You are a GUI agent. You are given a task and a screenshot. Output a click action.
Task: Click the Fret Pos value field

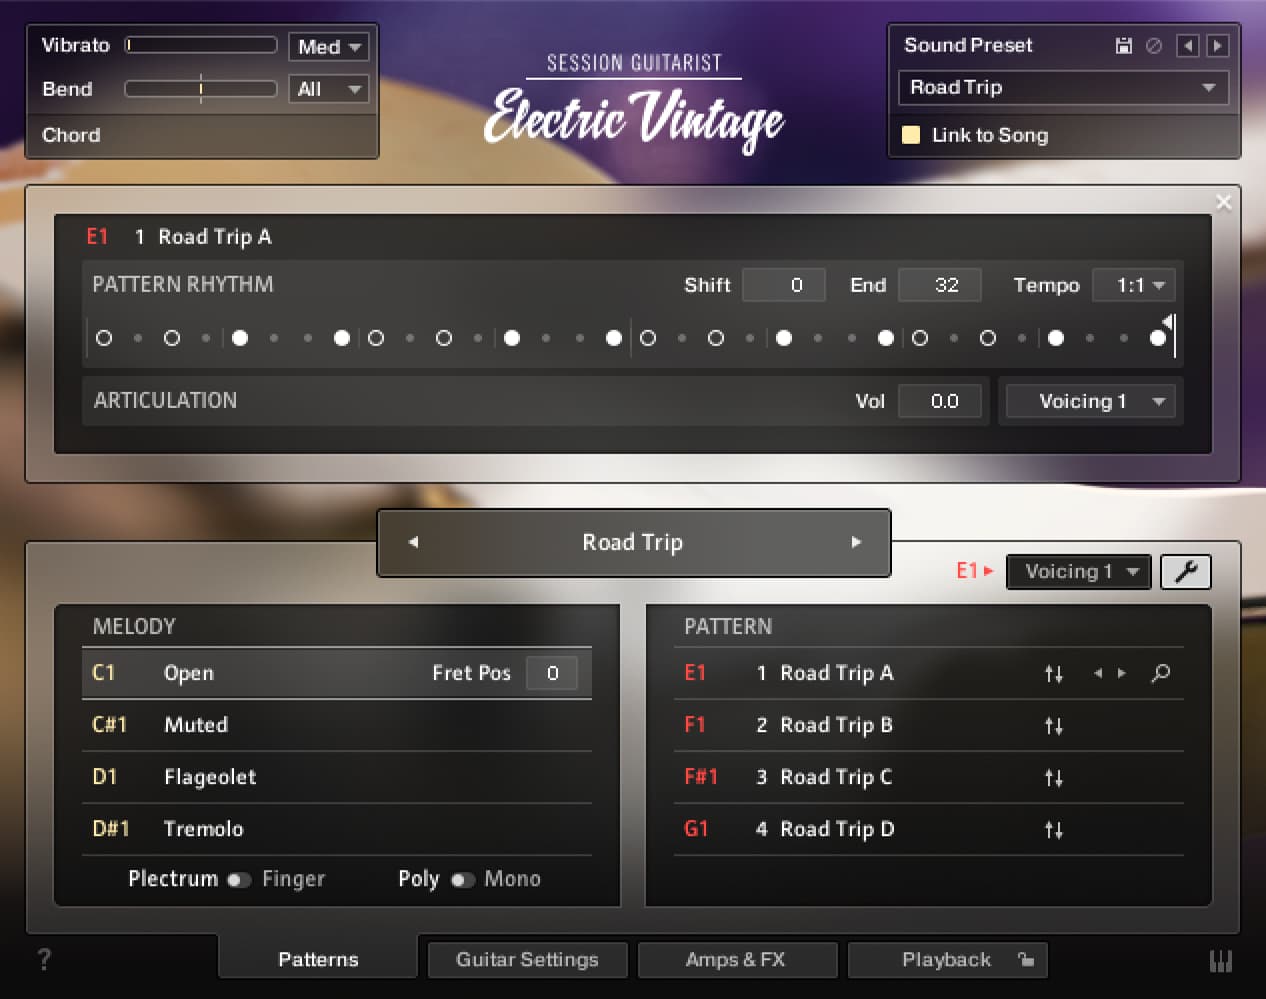[552, 673]
